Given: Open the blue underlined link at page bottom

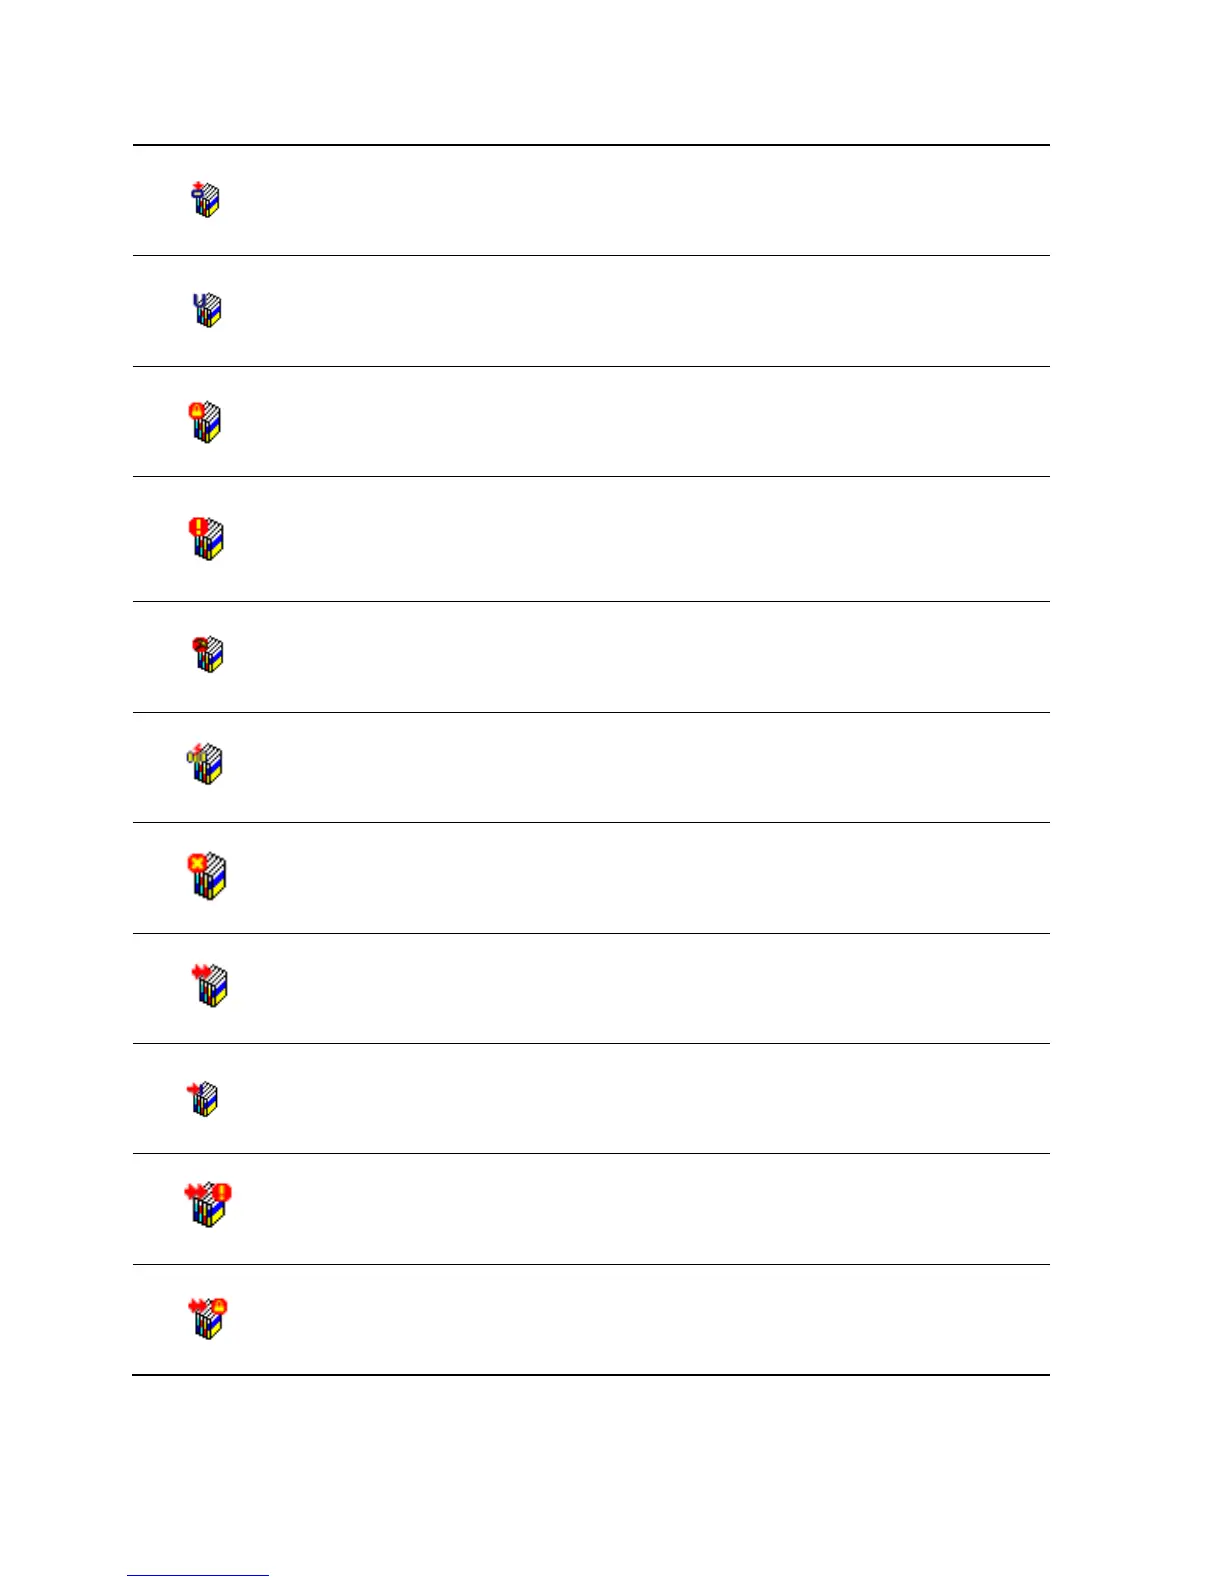Looking at the screenshot, I should point(198,1575).
